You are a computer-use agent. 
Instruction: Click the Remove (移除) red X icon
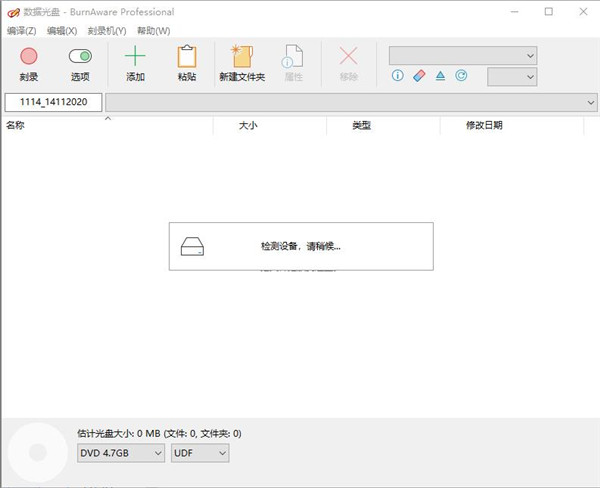point(348,56)
